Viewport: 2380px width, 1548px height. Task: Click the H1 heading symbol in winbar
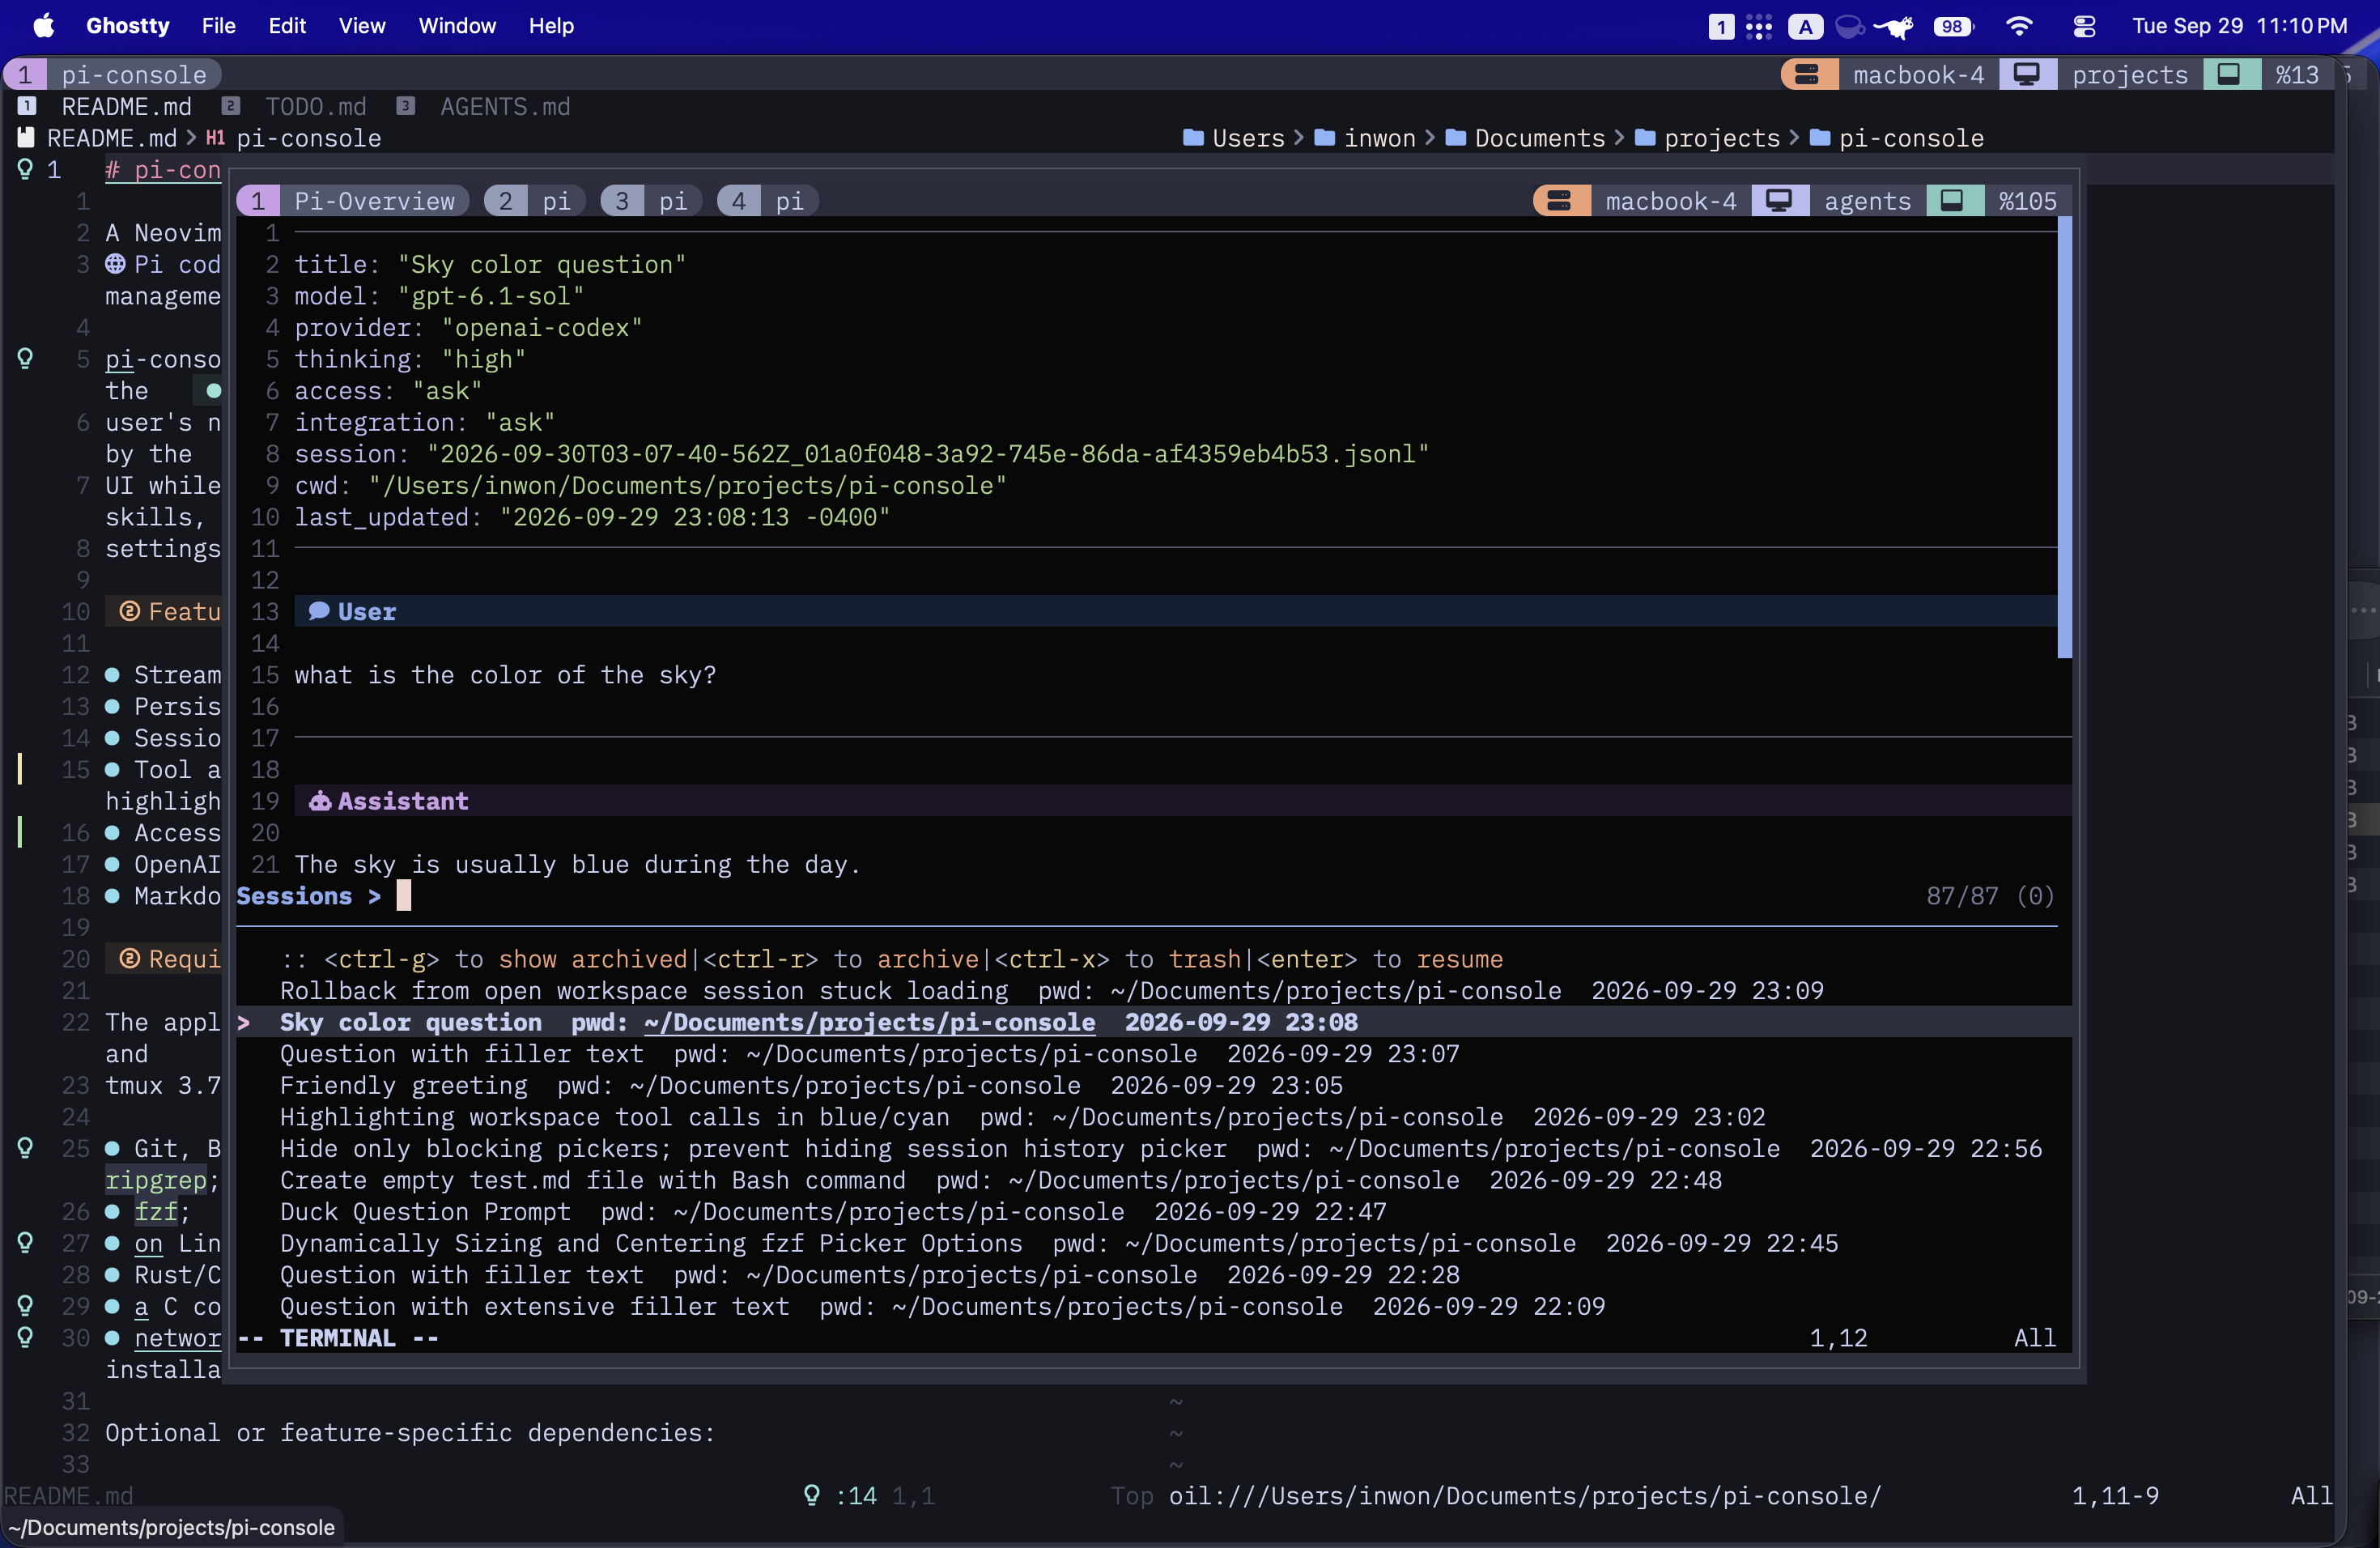[x=215, y=138]
